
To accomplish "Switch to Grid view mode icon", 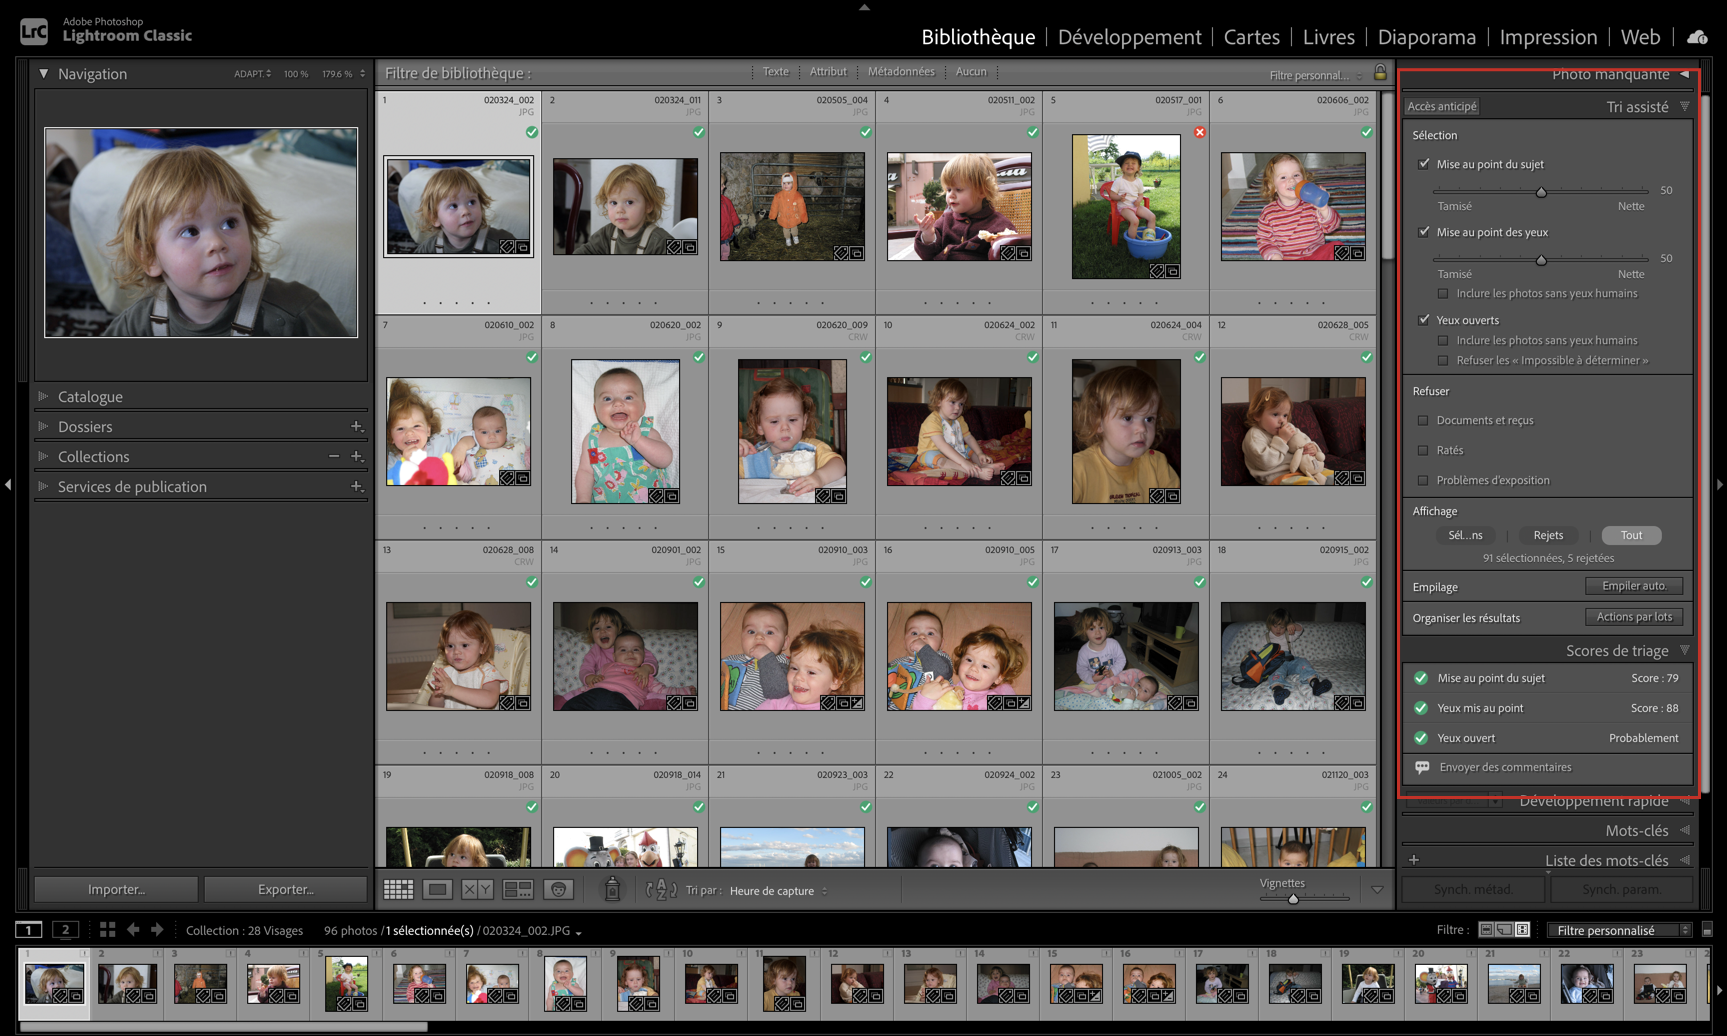I will [x=398, y=889].
